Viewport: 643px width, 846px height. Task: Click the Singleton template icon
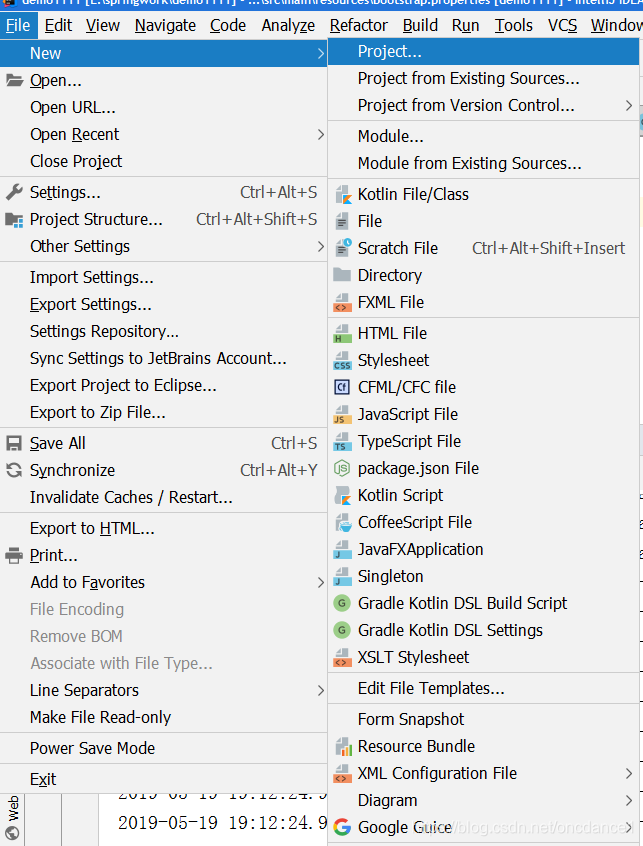click(x=342, y=576)
